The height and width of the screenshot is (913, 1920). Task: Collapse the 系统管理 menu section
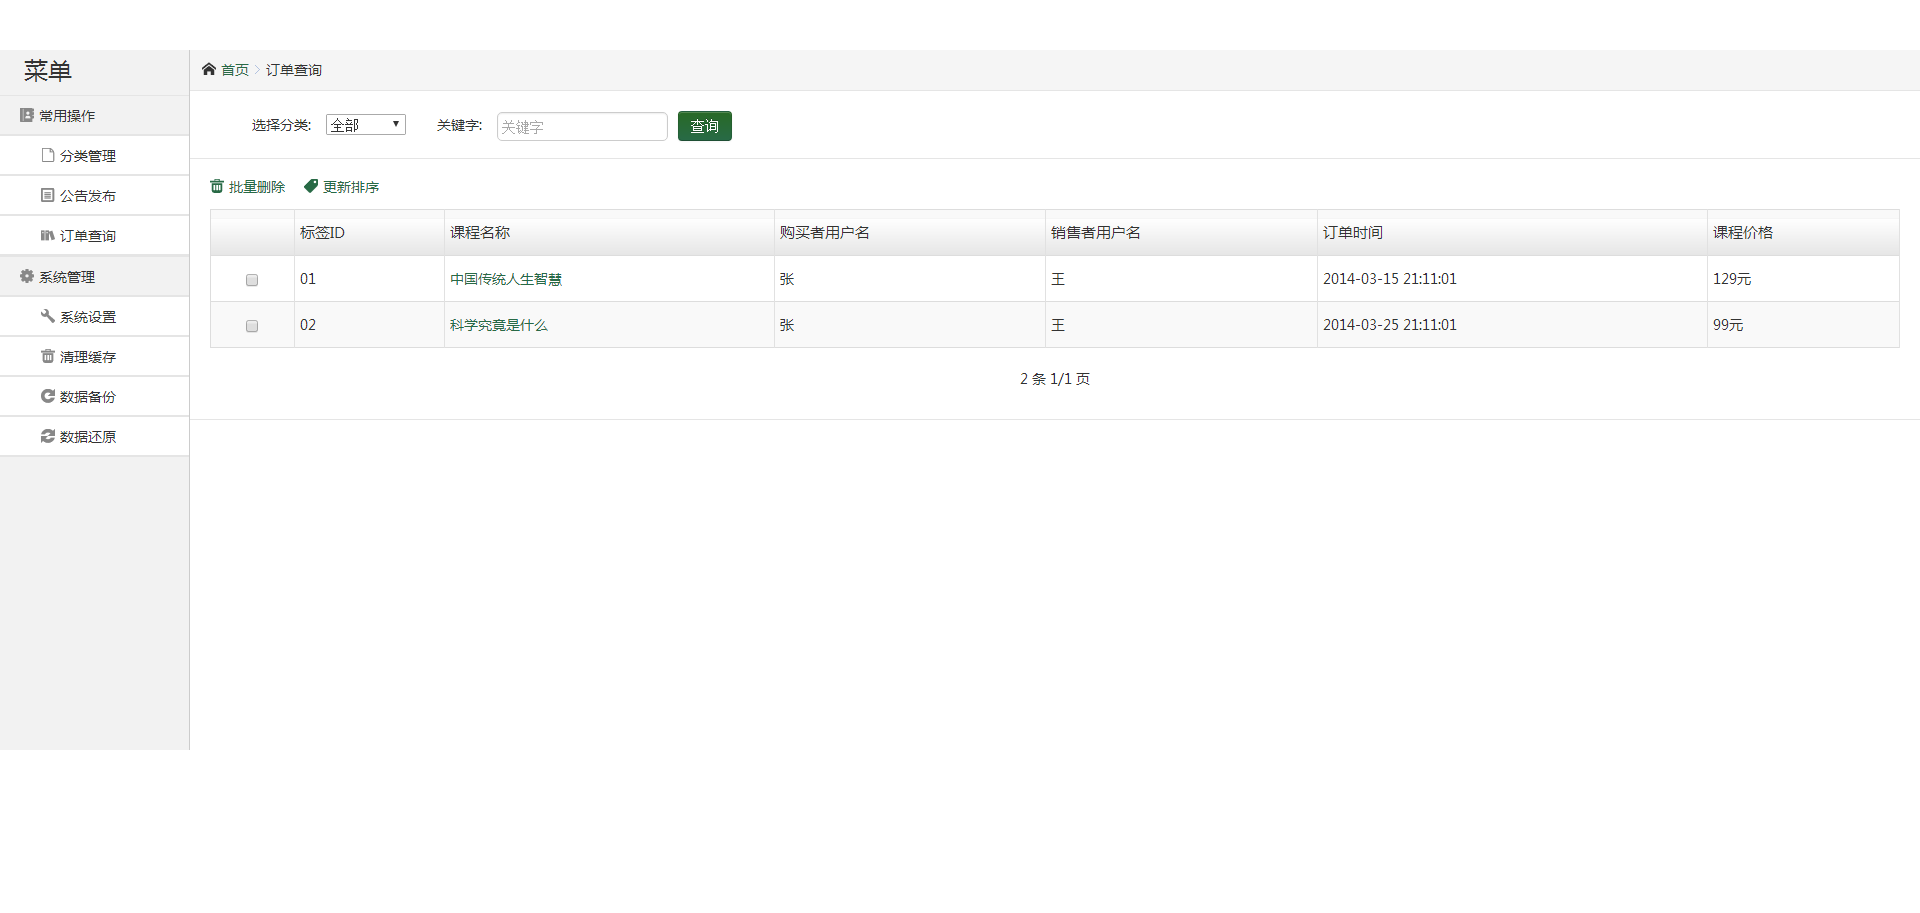95,276
